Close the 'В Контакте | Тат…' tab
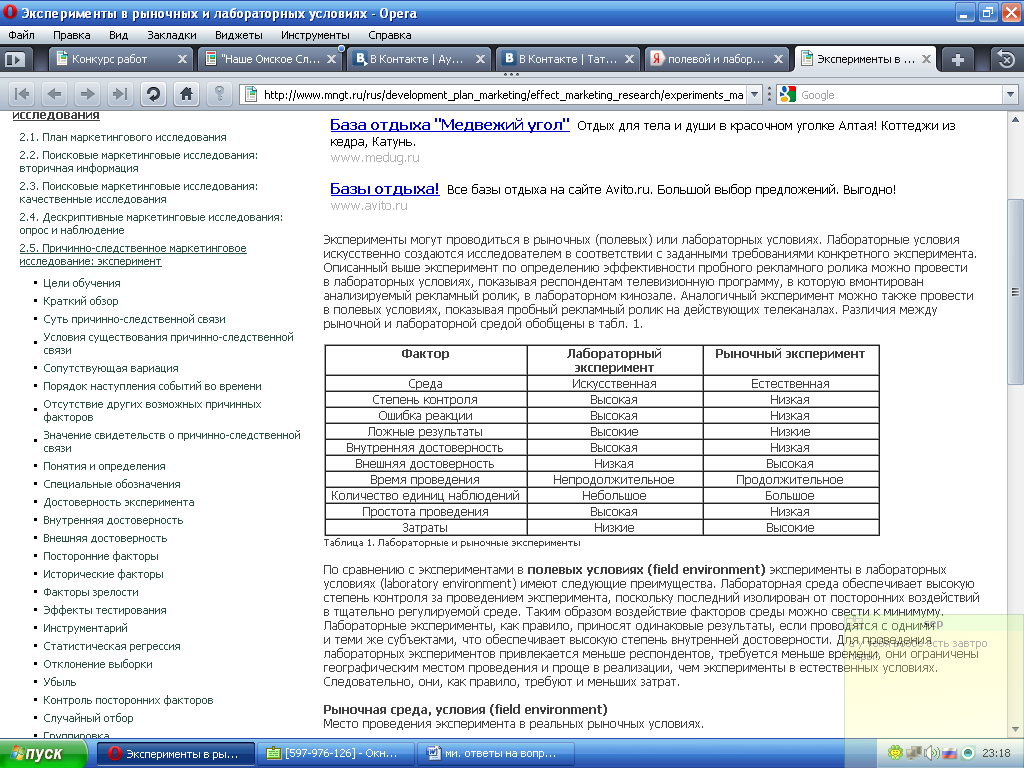1024x768 pixels. pos(629,59)
